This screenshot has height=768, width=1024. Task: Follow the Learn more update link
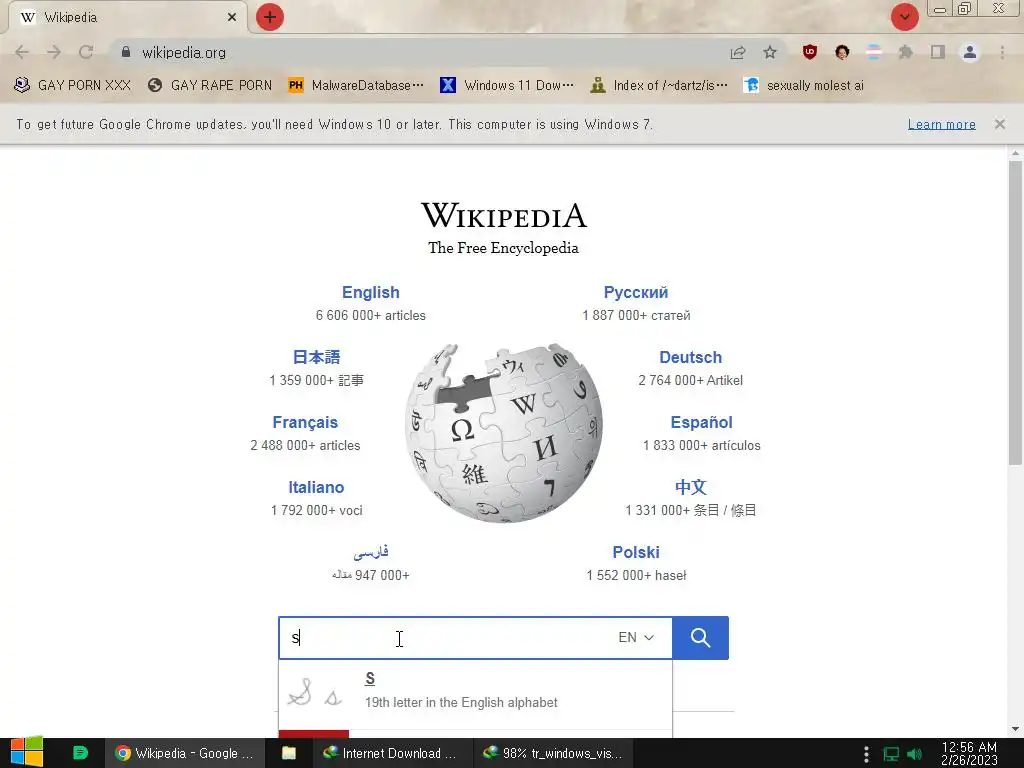[941, 124]
